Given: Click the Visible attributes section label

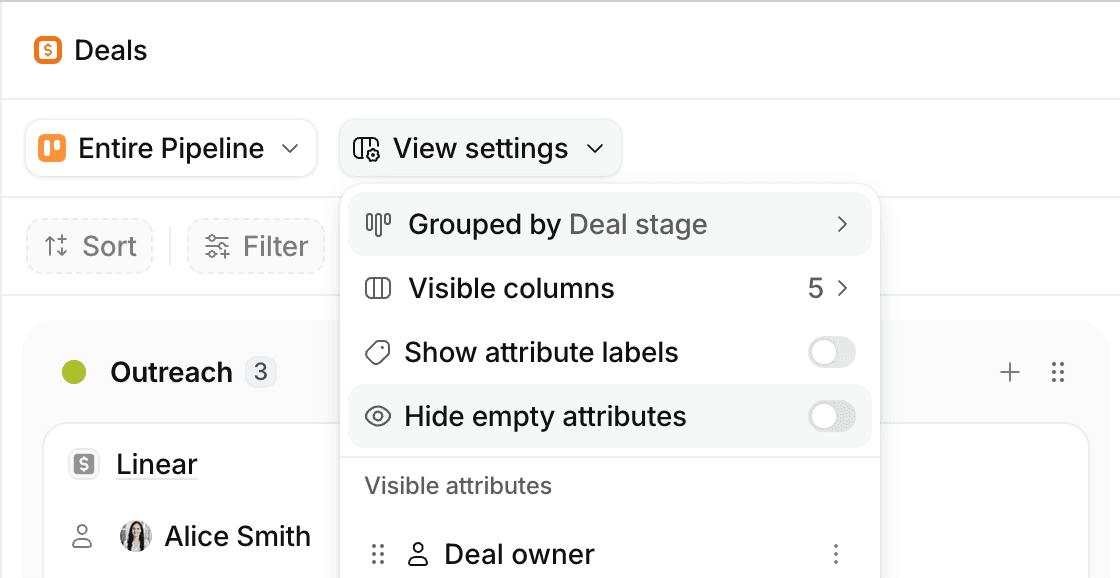Looking at the screenshot, I should click(458, 486).
